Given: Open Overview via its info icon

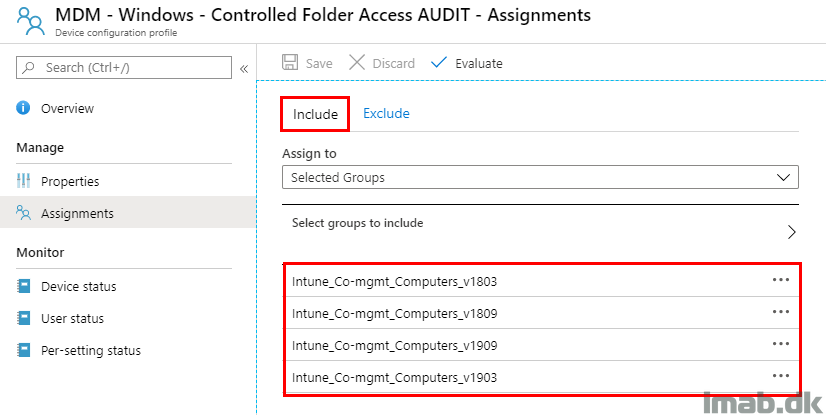Looking at the screenshot, I should pyautogui.click(x=24, y=108).
